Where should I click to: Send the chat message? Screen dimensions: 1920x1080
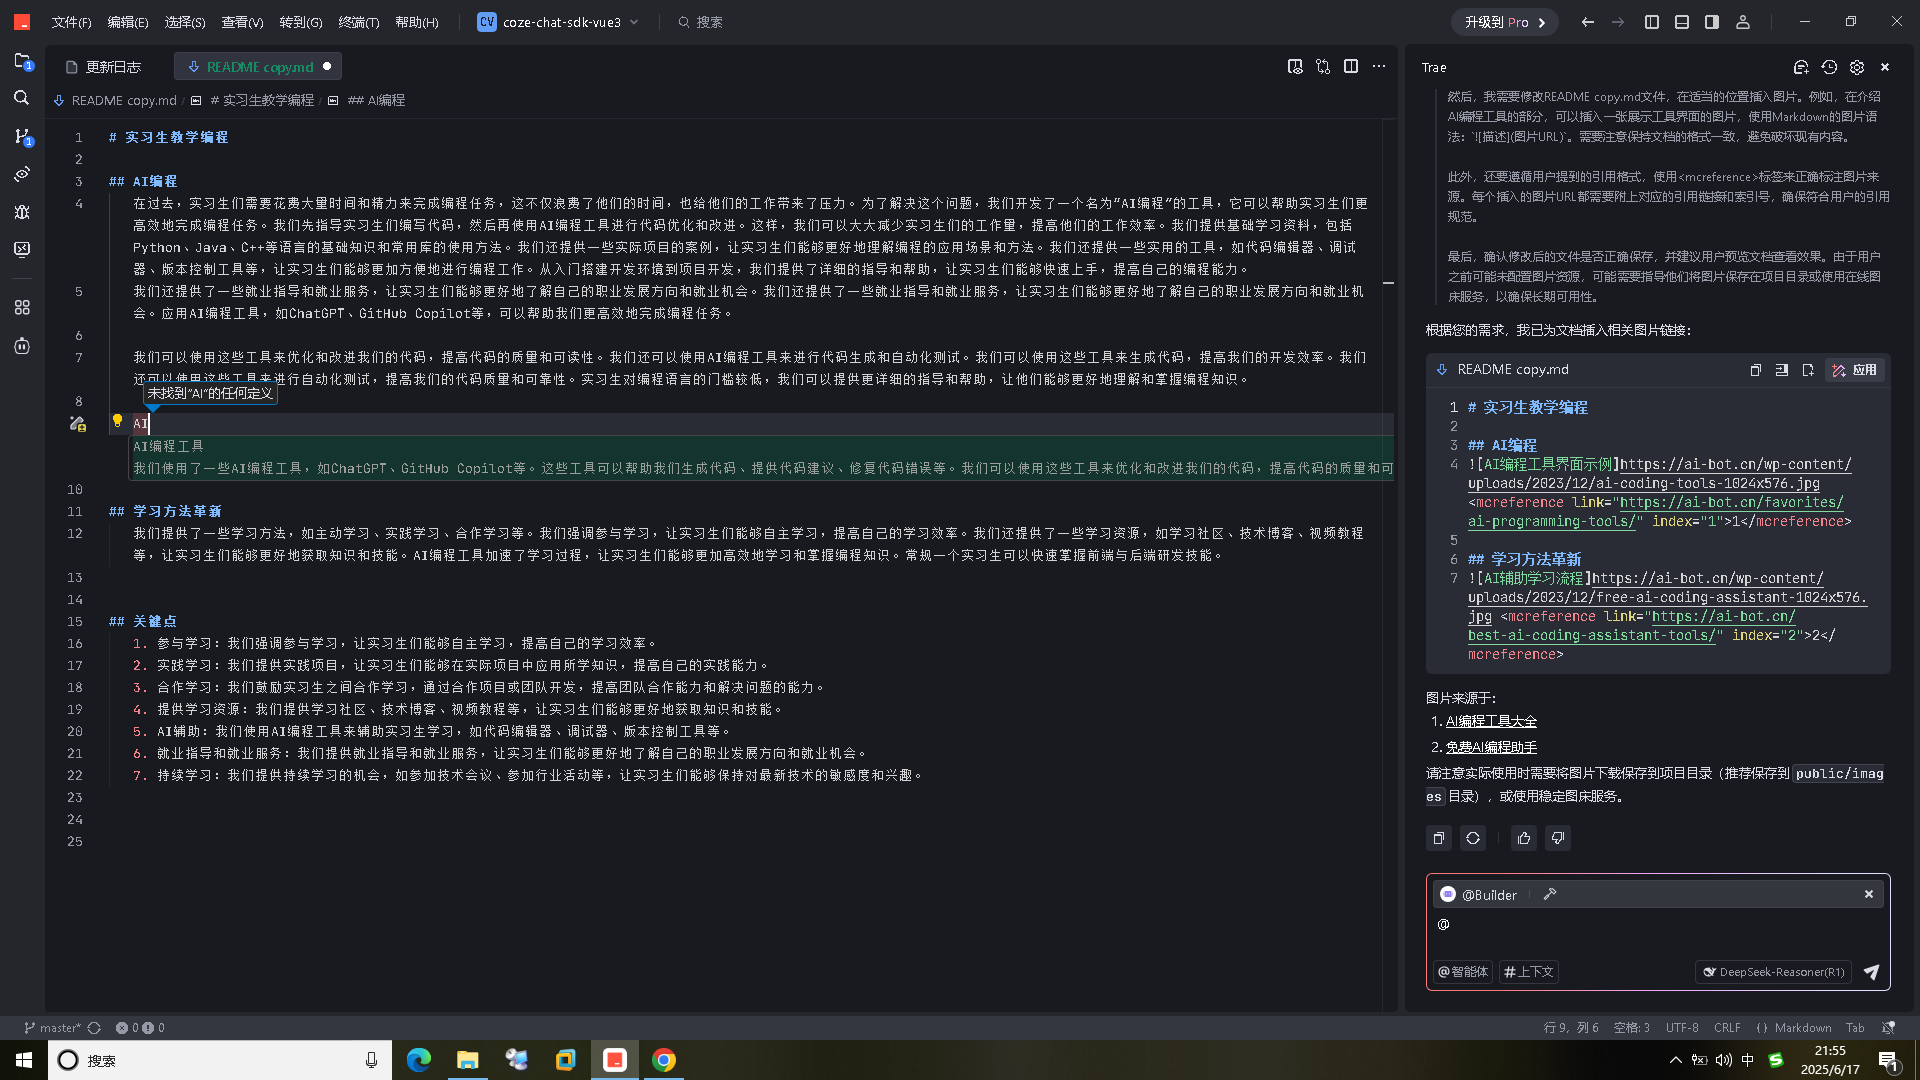point(1871,972)
